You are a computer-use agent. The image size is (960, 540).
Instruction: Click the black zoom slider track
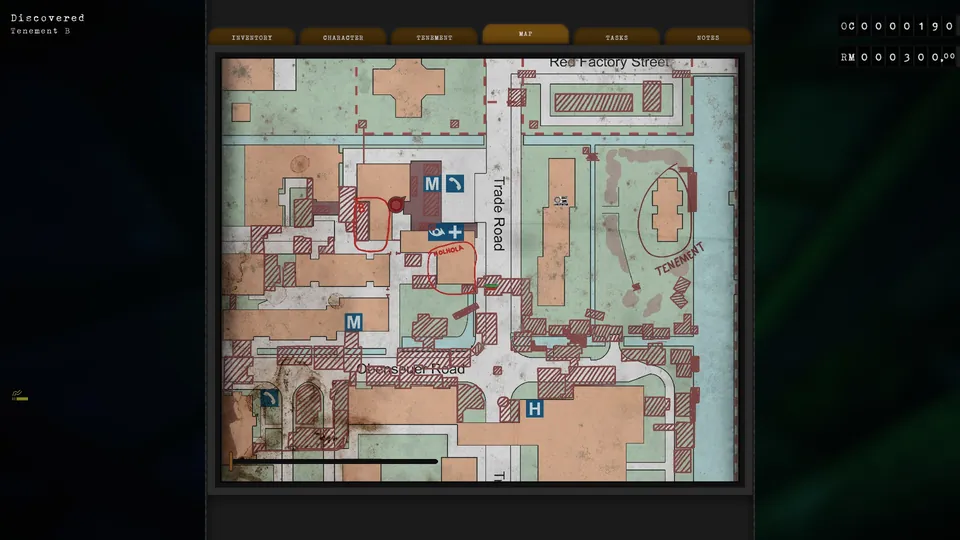coord(336,461)
